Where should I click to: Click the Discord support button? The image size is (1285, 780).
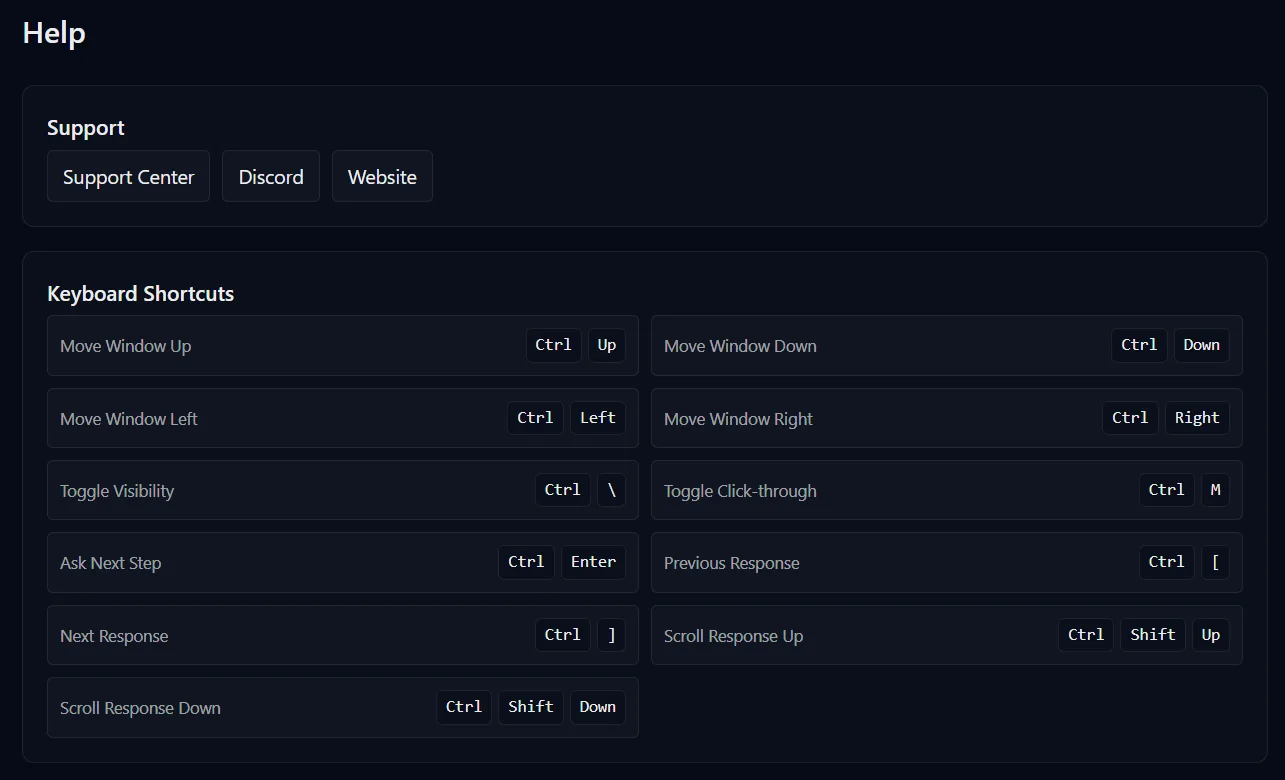click(x=271, y=176)
